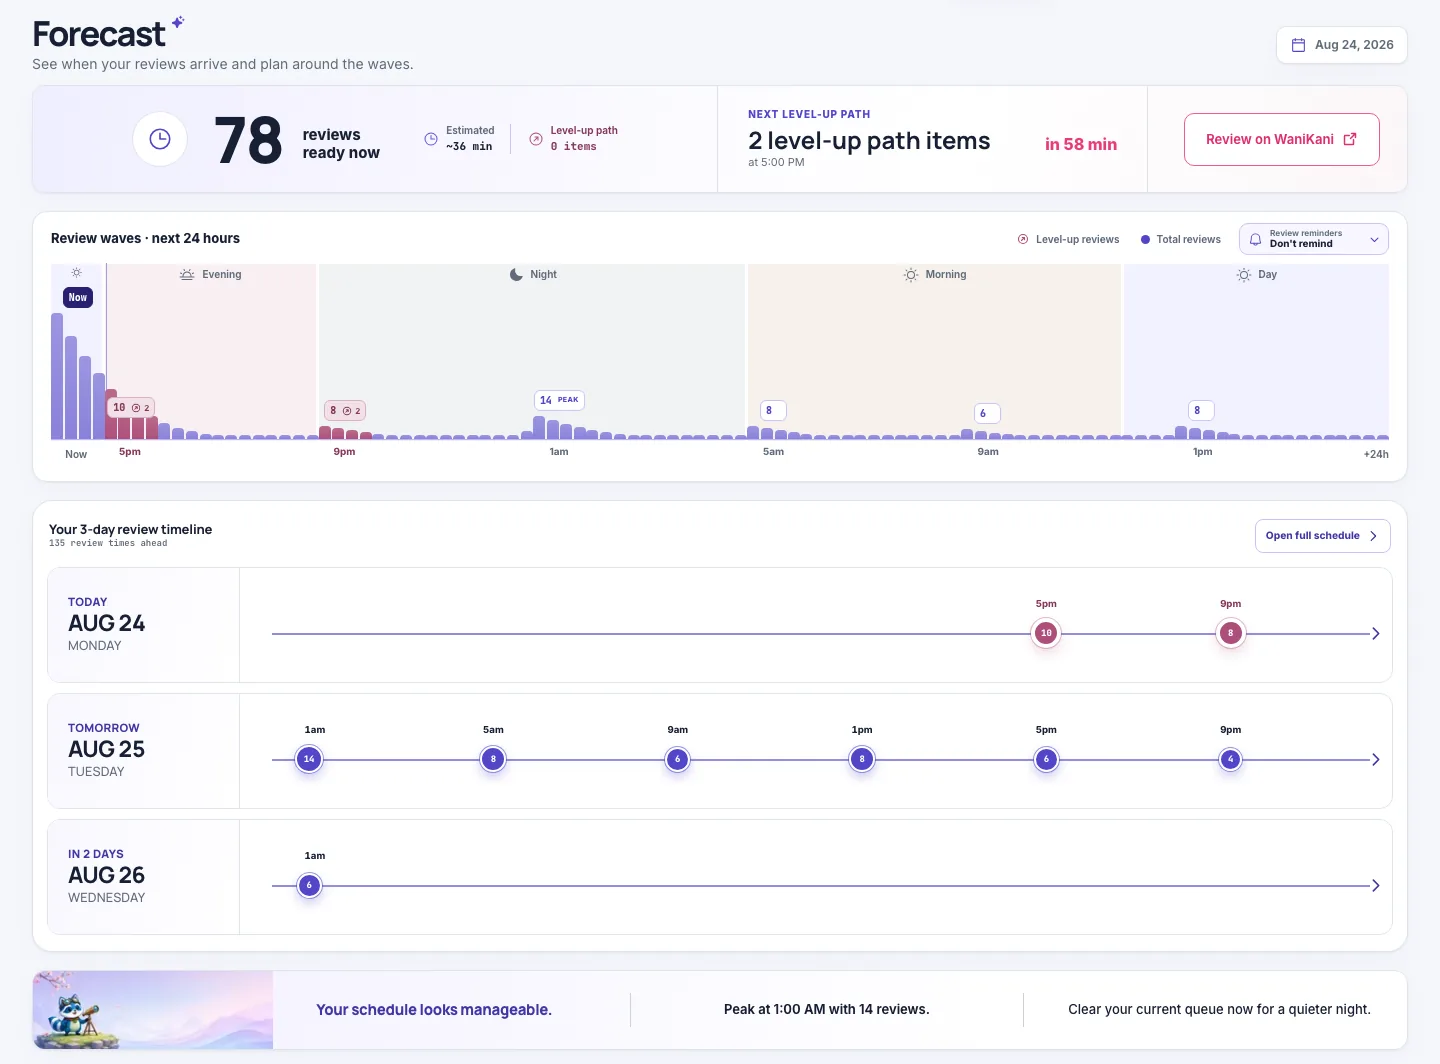This screenshot has width=1440, height=1064.
Task: Select the 9pm node with 8 on today's timeline
Action: (x=1231, y=633)
